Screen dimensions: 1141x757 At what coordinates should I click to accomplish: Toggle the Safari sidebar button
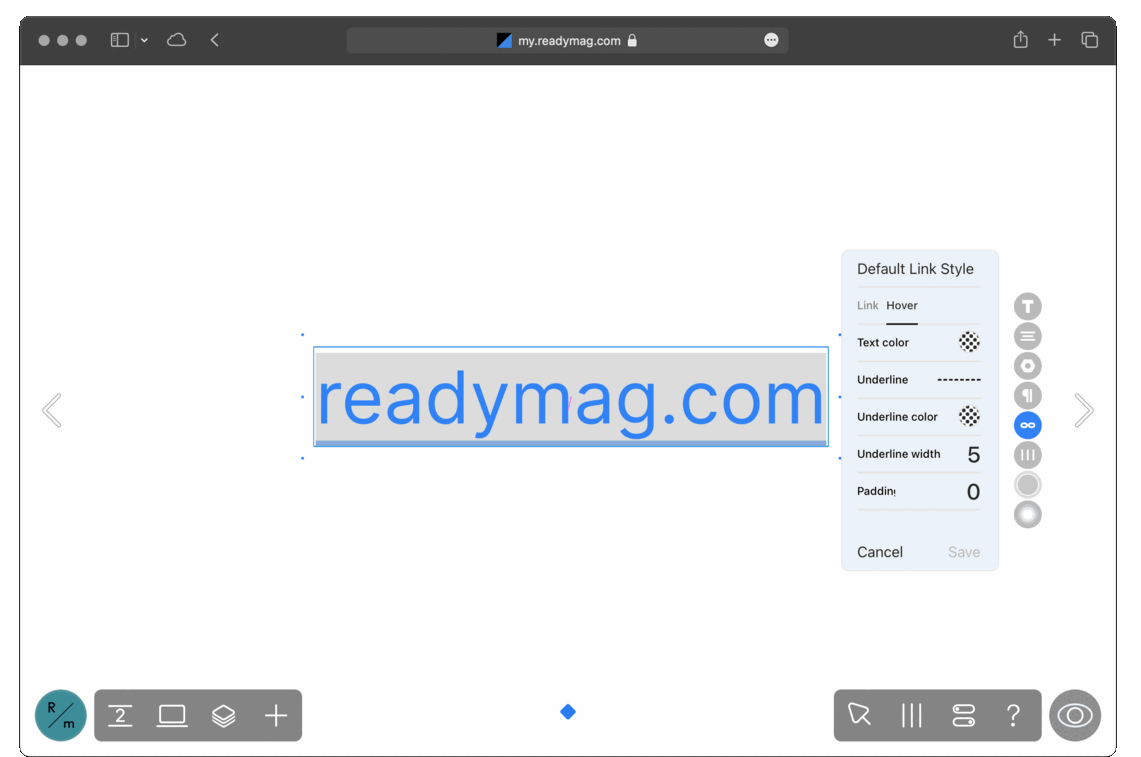click(119, 40)
